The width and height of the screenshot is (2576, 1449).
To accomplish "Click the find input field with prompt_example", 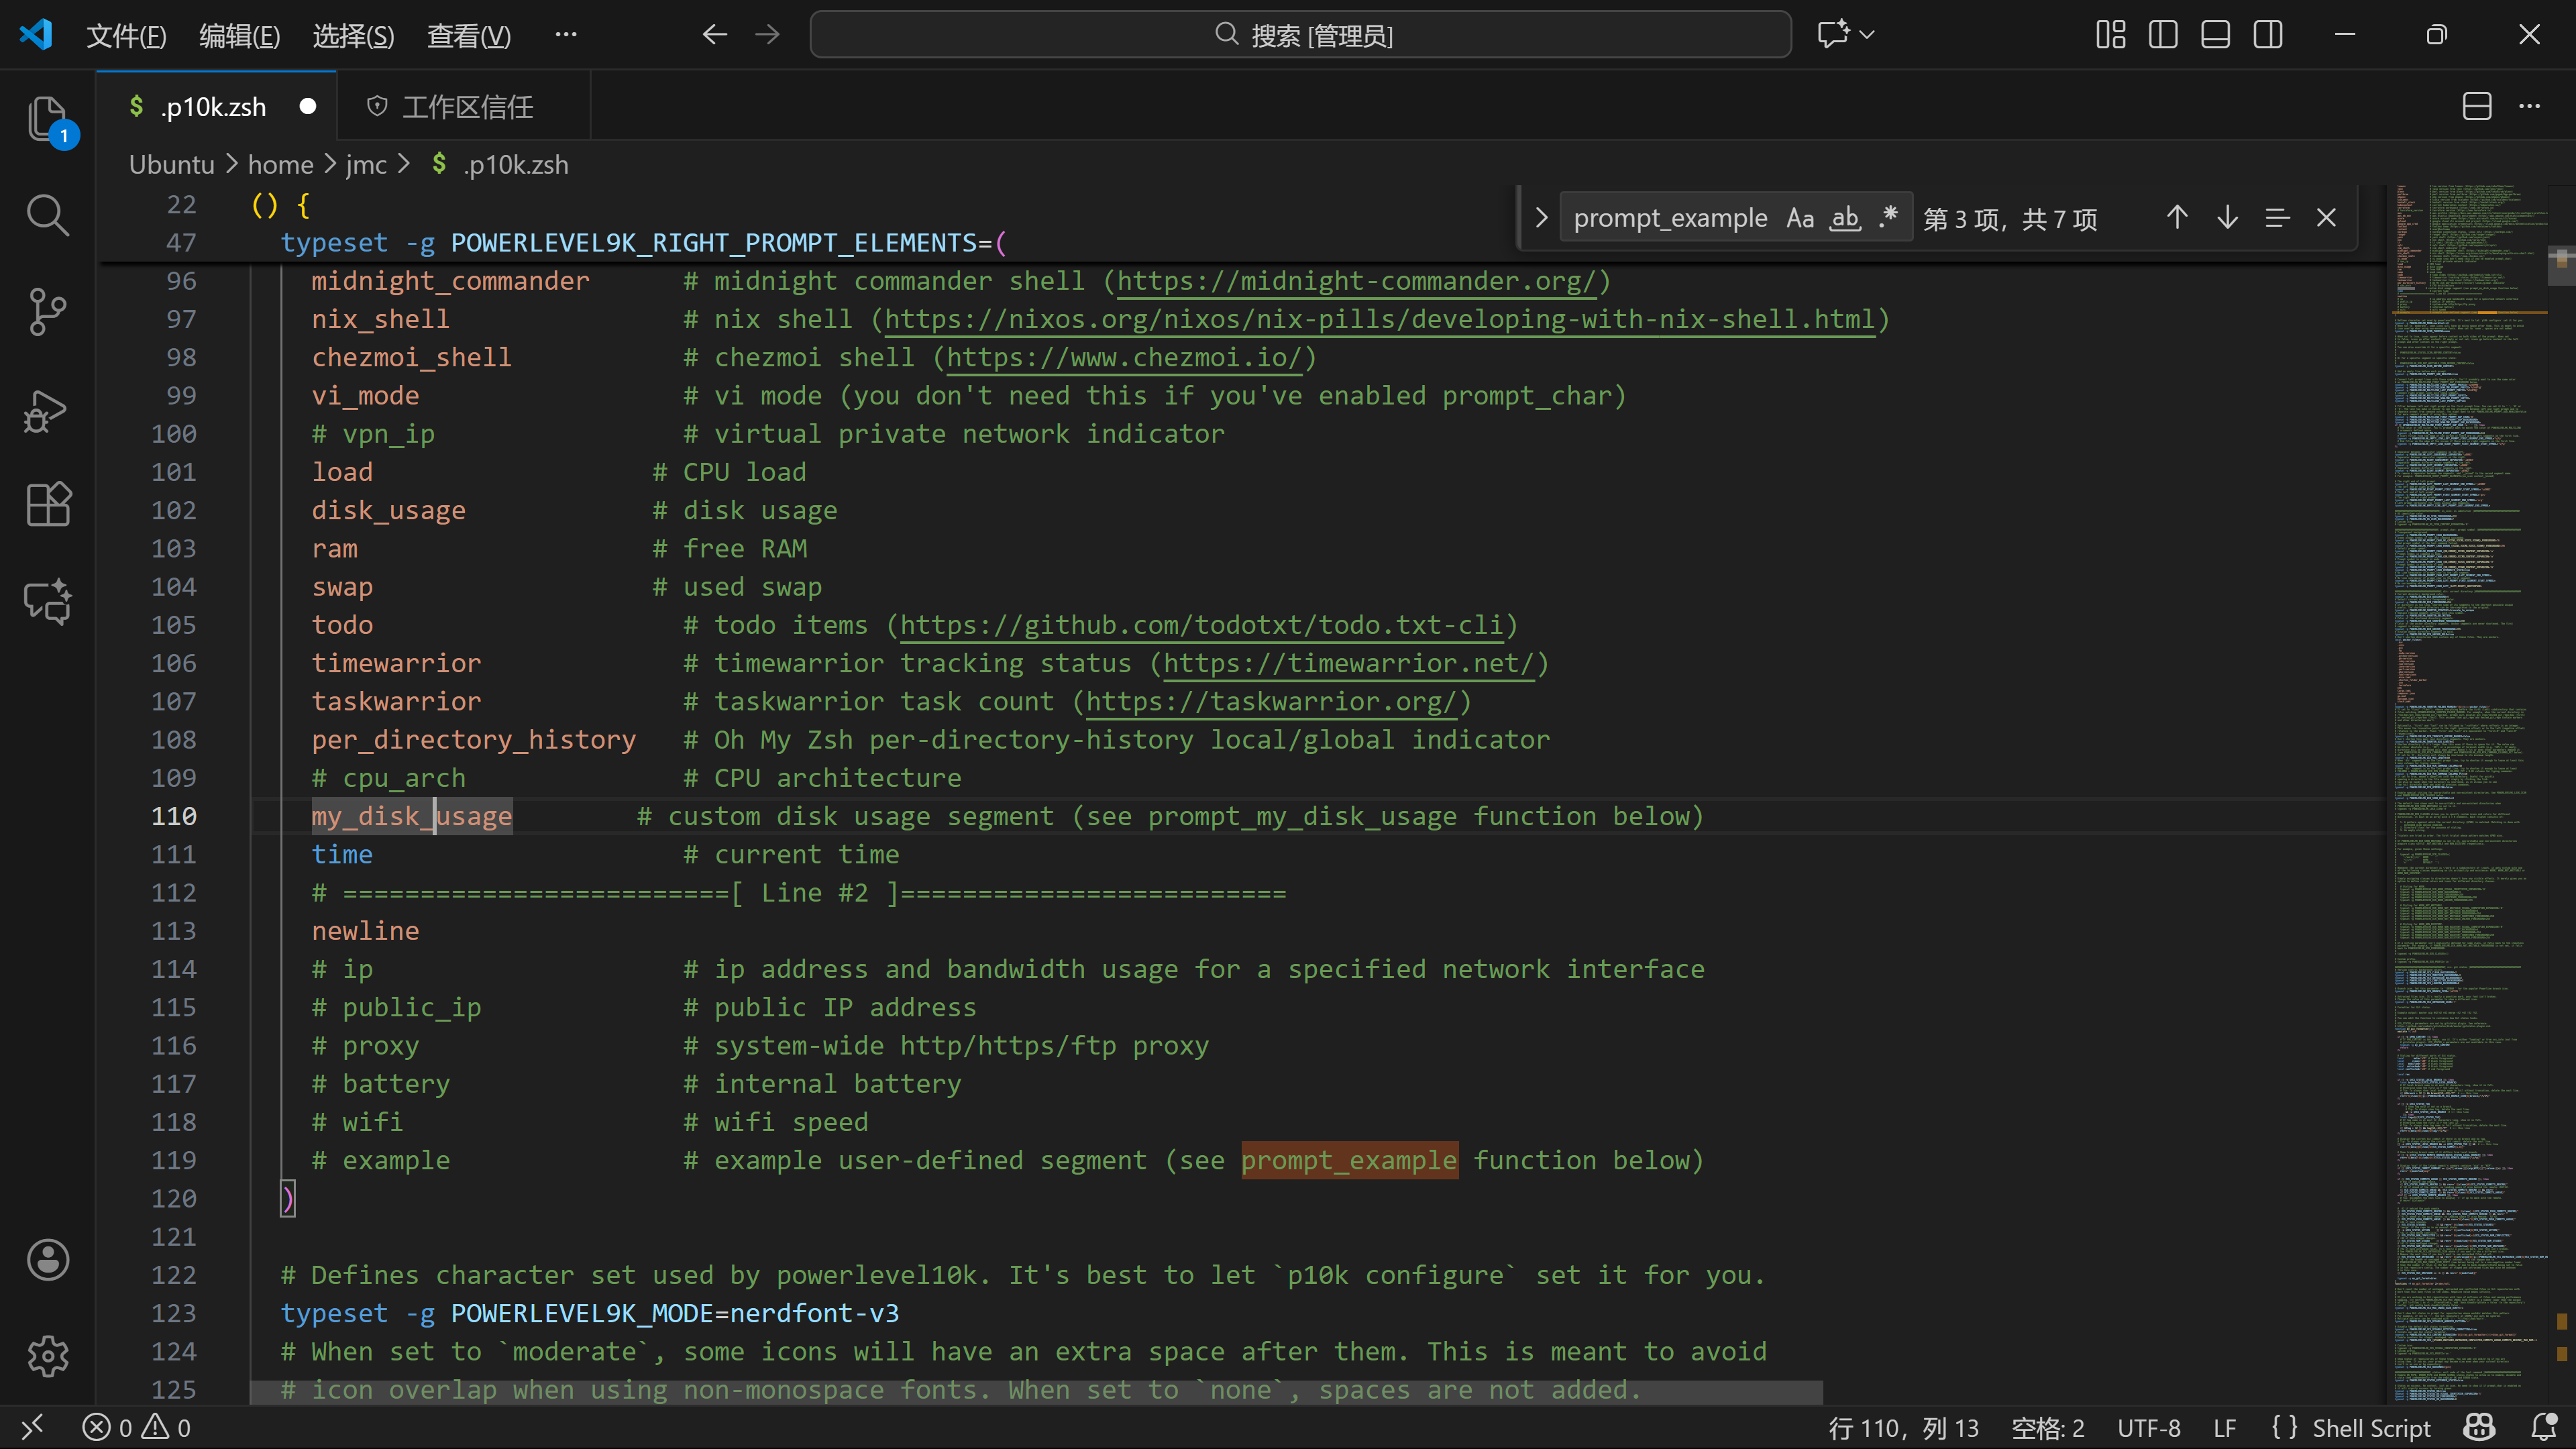I will [x=1670, y=218].
